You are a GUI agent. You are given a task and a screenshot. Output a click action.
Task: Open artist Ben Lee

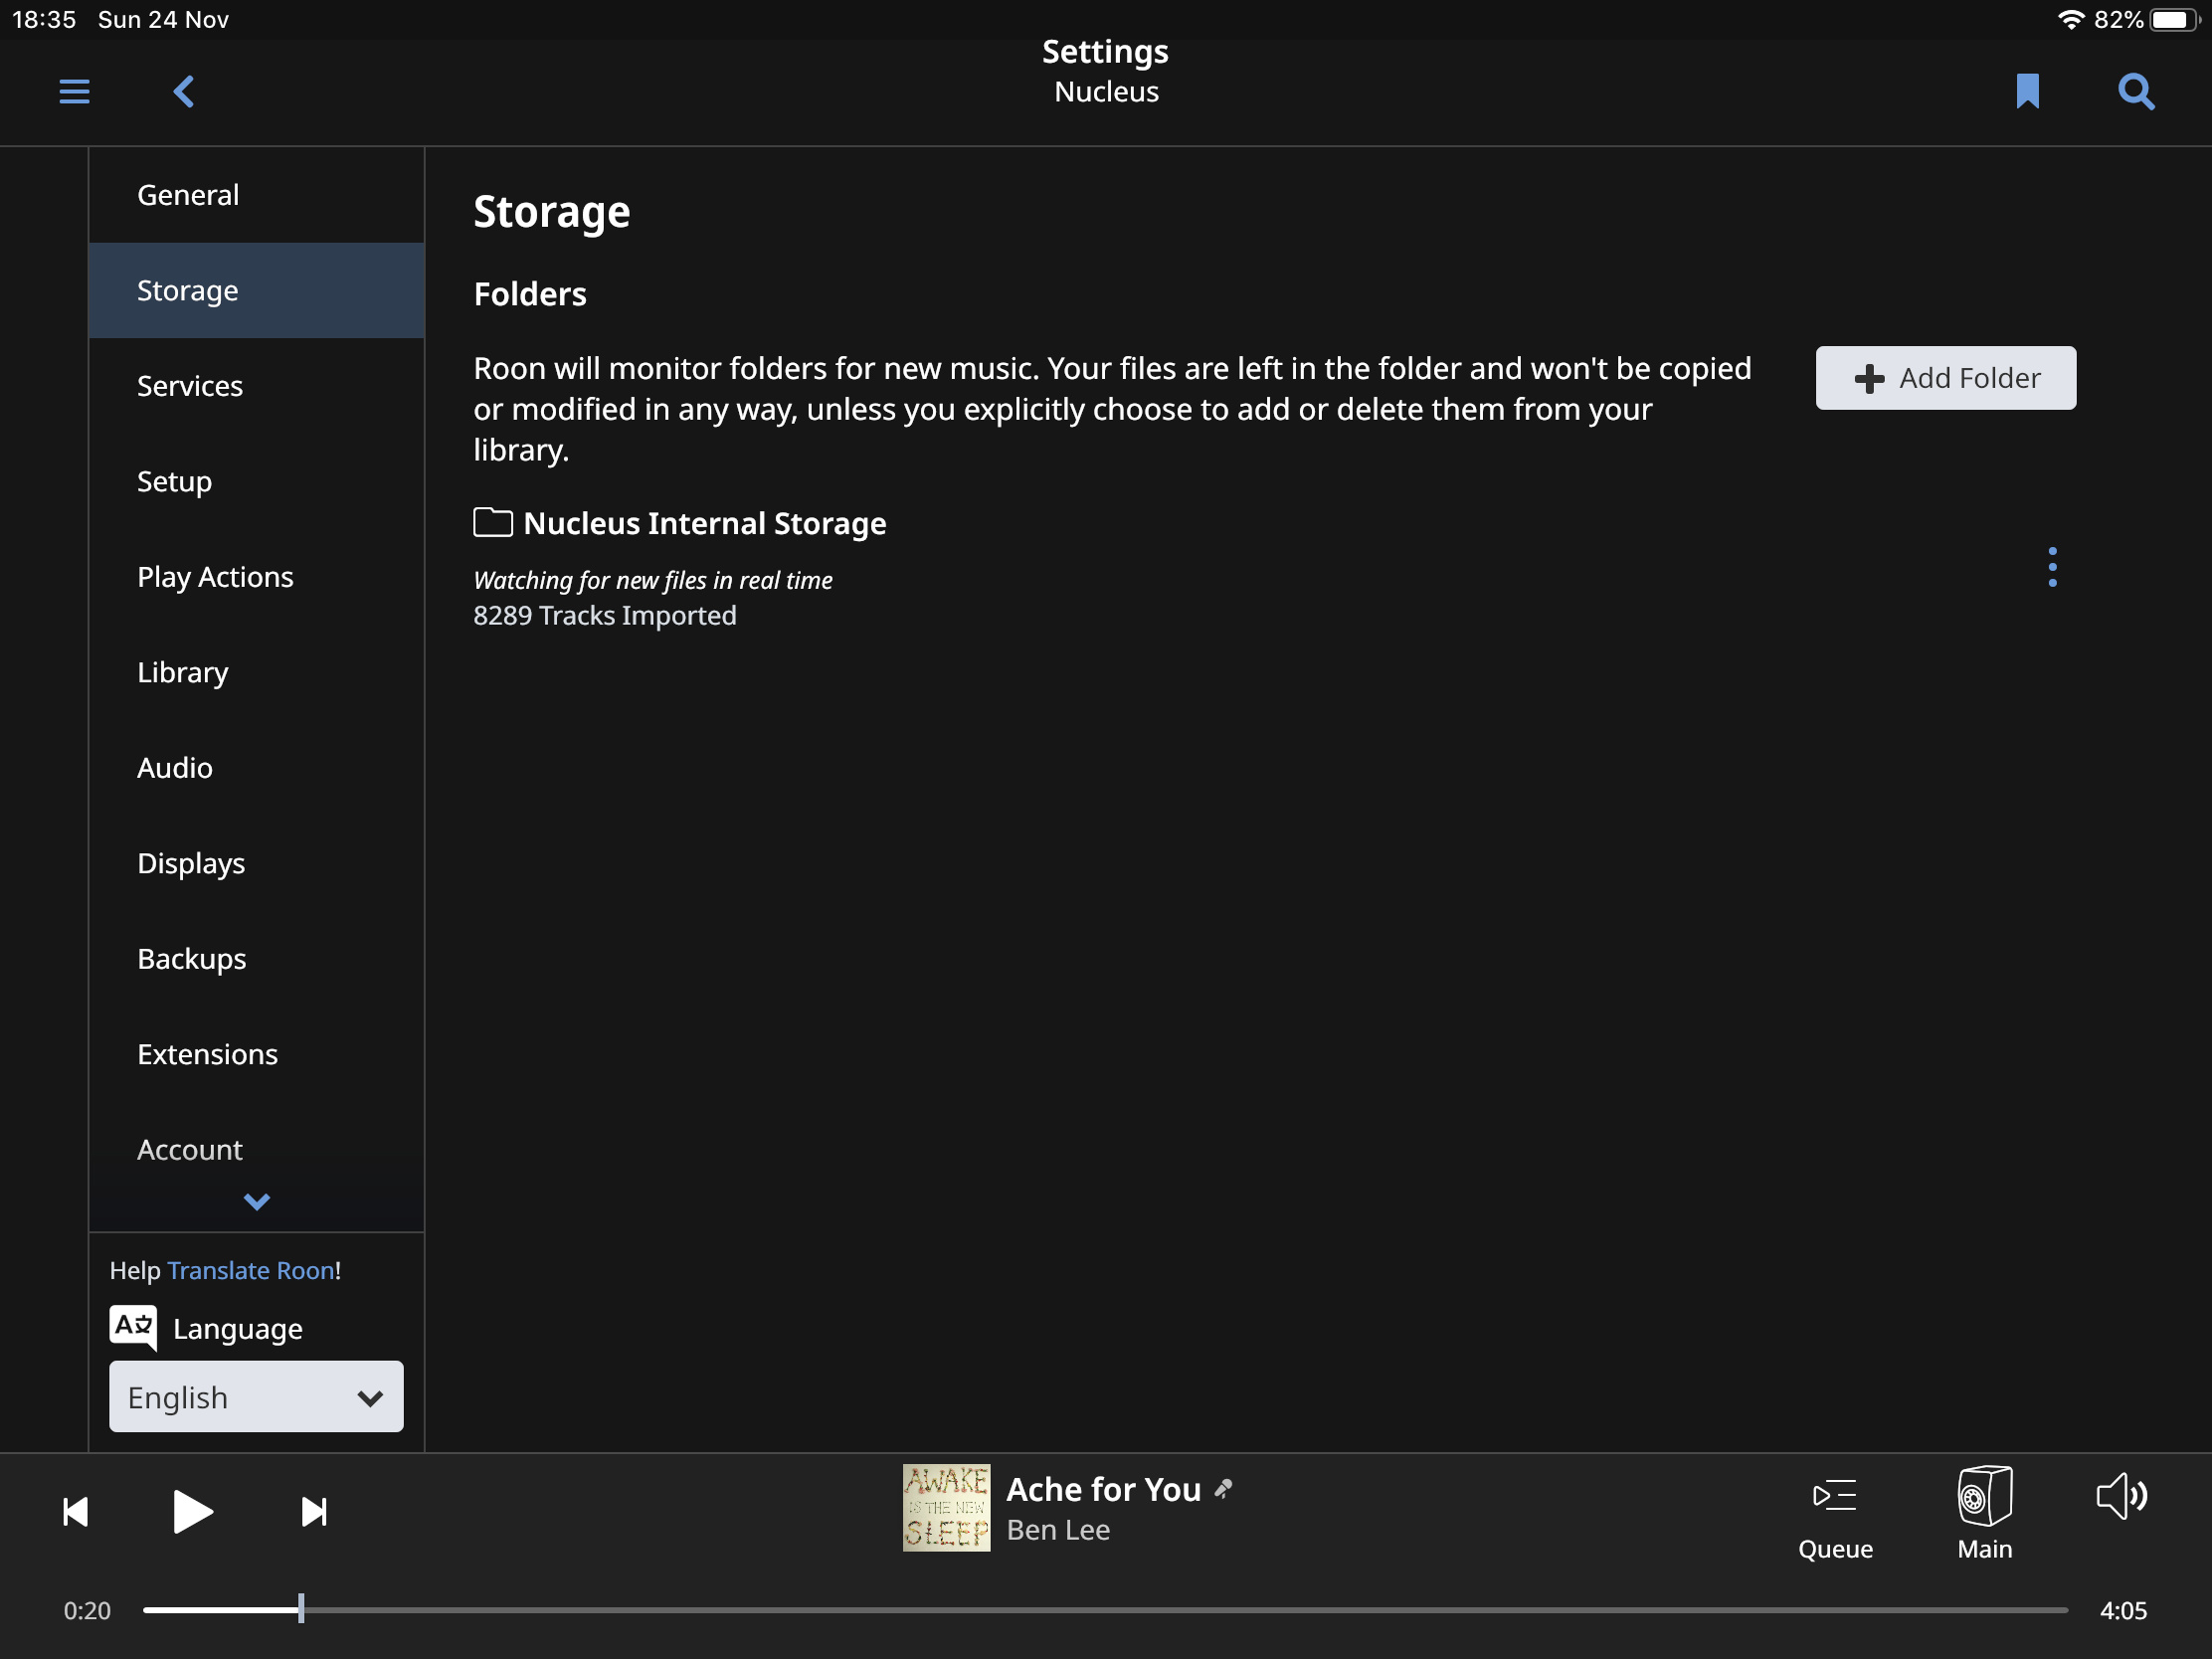[x=1058, y=1530]
